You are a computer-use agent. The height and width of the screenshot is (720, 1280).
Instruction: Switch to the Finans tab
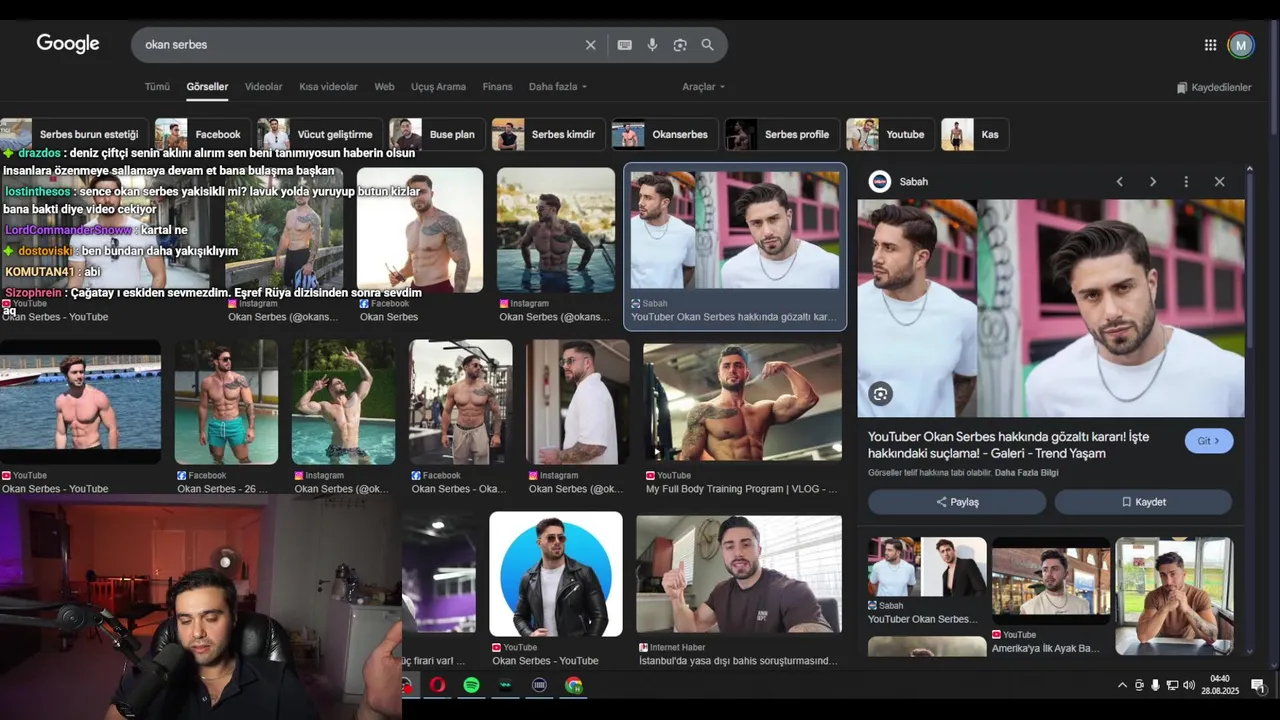pos(497,87)
